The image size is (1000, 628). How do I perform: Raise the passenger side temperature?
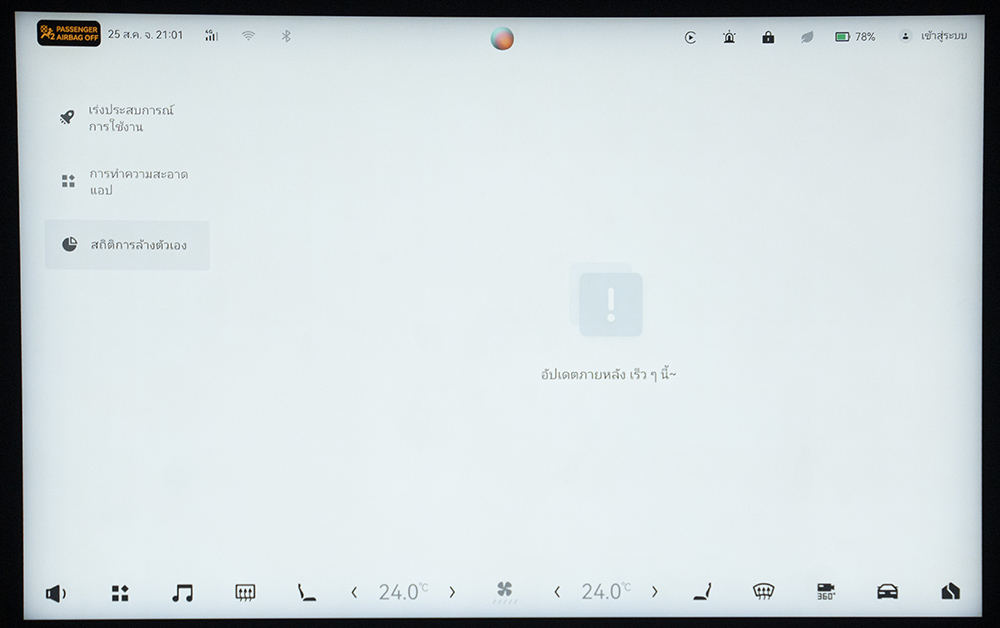(655, 593)
